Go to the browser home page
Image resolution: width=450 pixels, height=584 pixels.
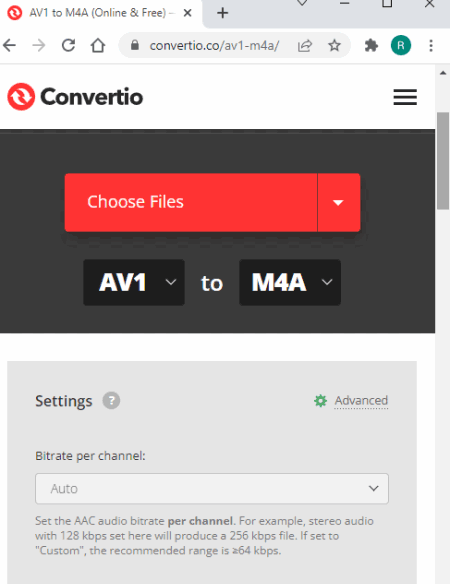(x=98, y=46)
